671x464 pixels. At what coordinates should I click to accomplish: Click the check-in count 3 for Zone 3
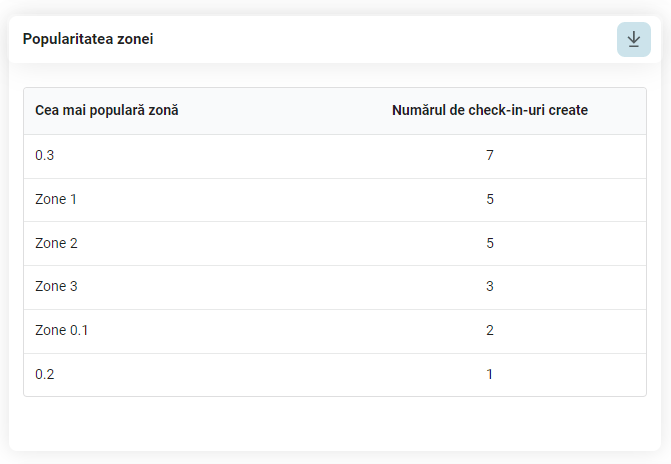tap(490, 286)
